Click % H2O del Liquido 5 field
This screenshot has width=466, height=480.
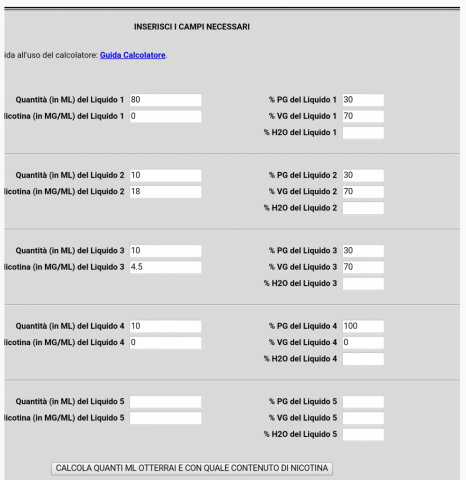click(x=363, y=434)
